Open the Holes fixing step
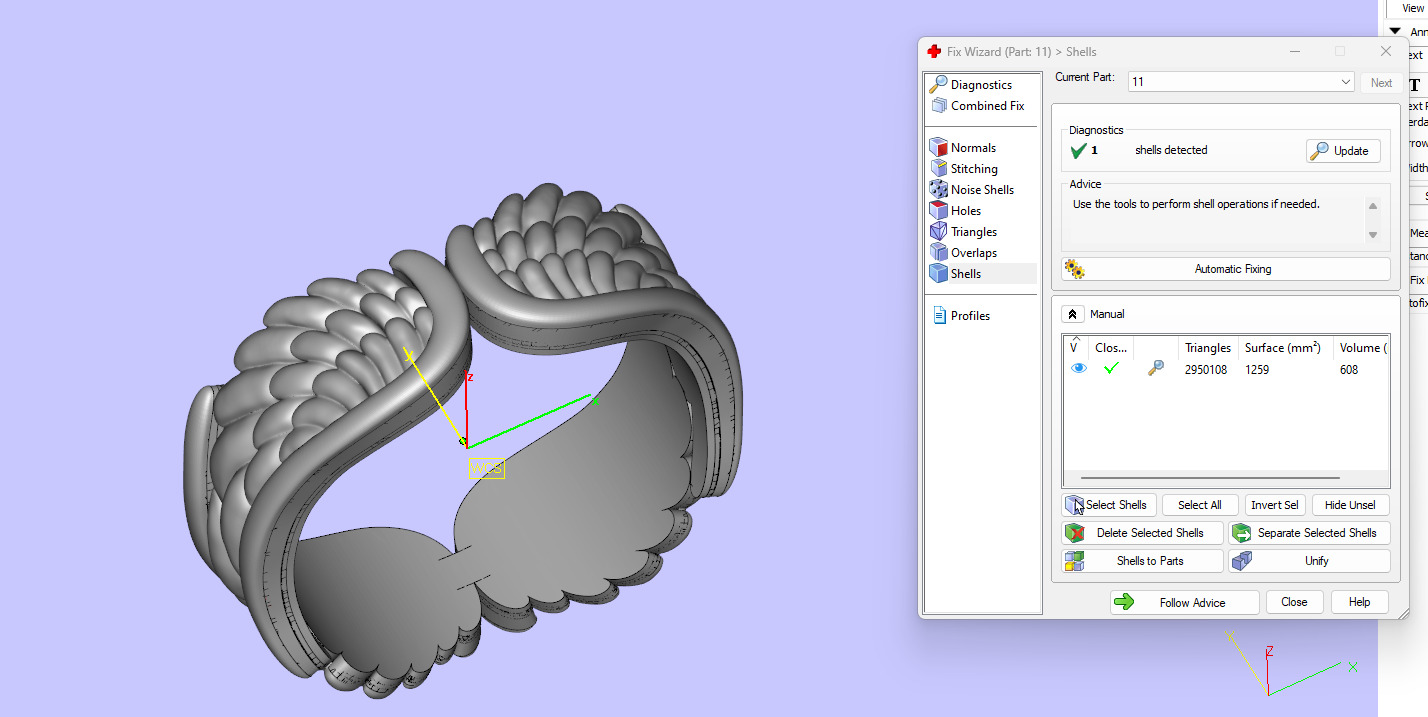 click(x=955, y=211)
